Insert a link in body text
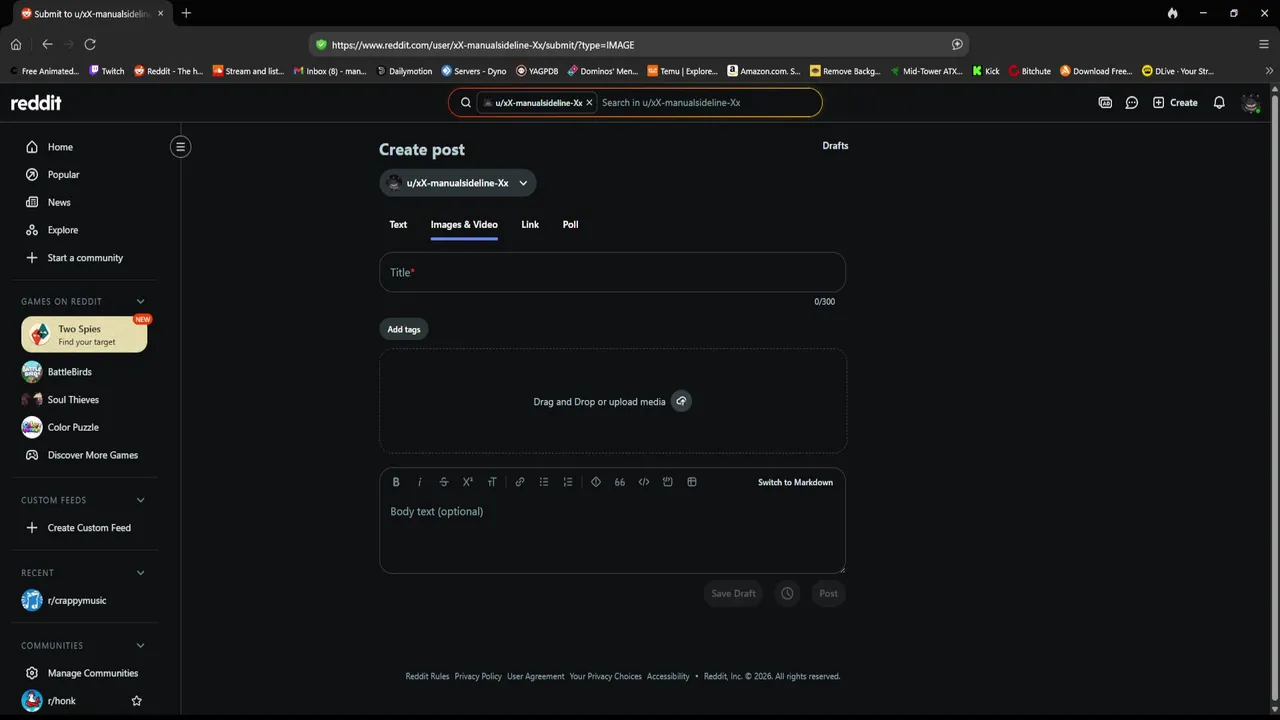Viewport: 1280px width, 720px height. (520, 482)
